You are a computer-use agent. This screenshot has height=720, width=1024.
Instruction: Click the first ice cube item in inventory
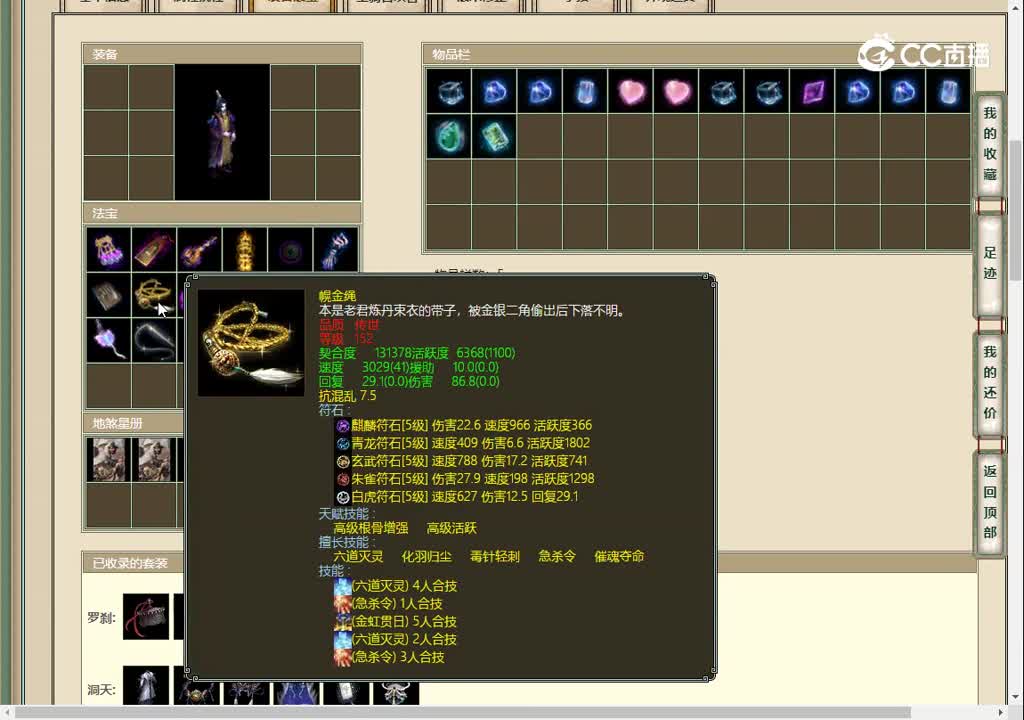(x=449, y=91)
